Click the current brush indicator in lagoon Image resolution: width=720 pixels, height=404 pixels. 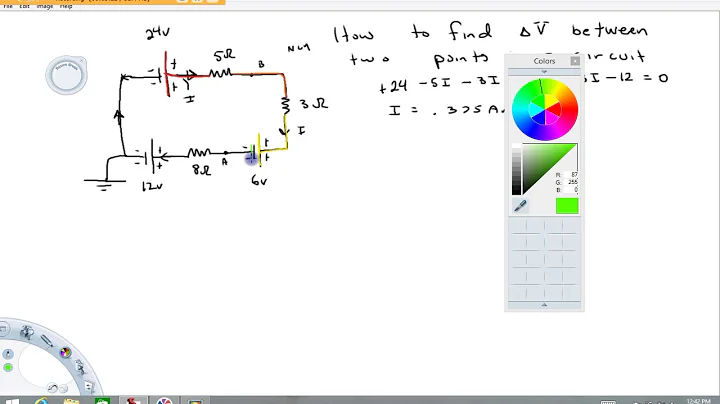(x=8, y=354)
